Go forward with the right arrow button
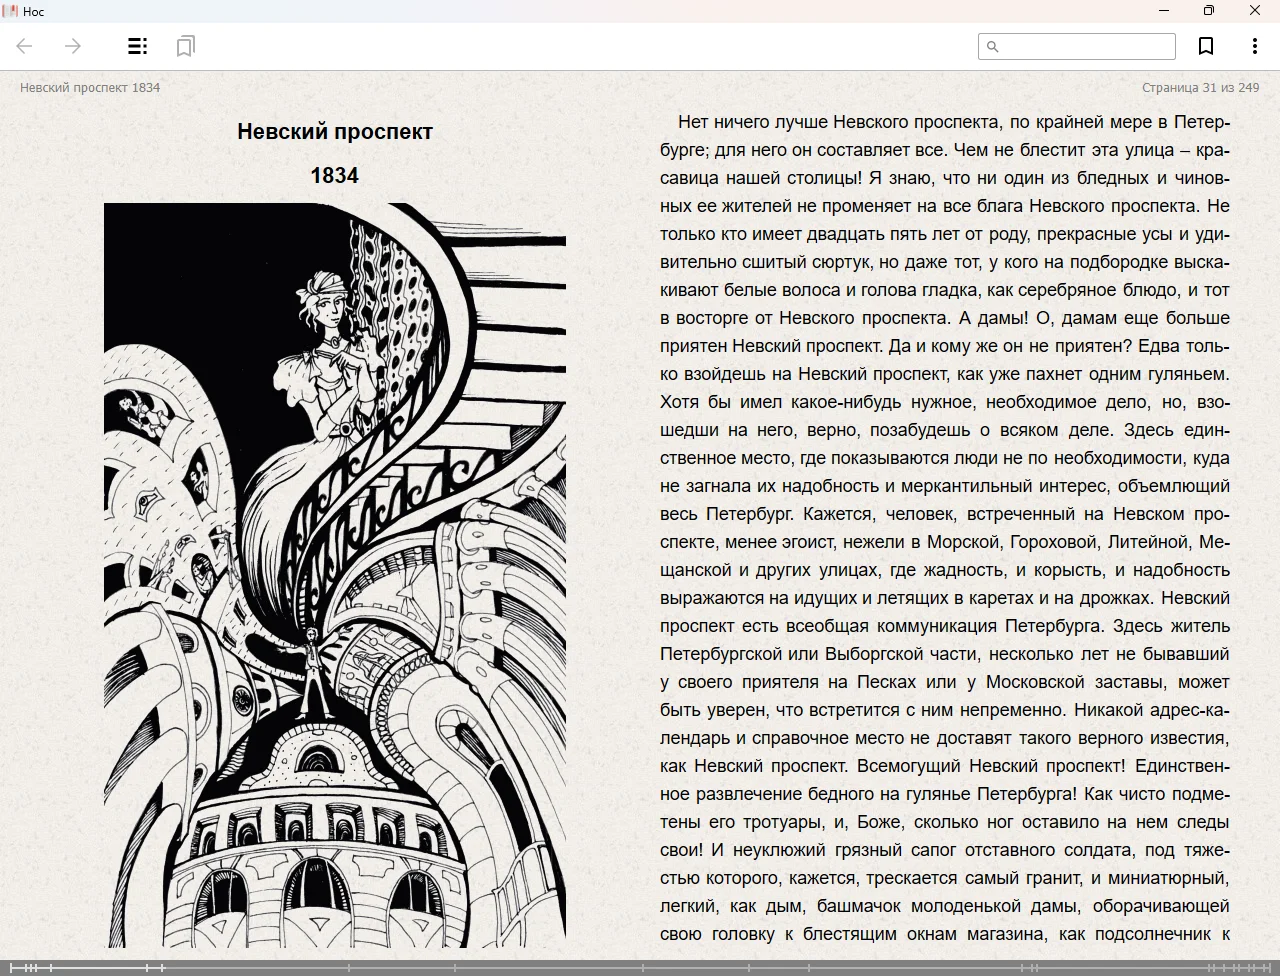The image size is (1280, 976). pyautogui.click(x=73, y=46)
